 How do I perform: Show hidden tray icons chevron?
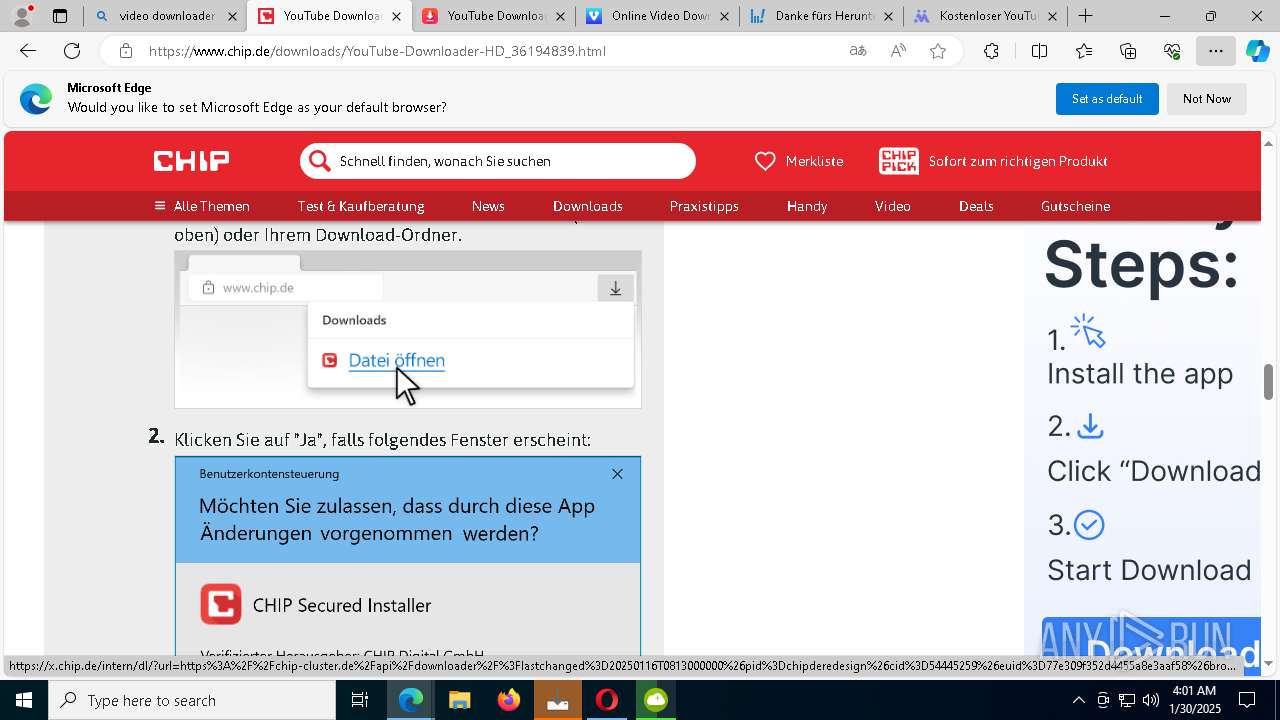click(1078, 700)
